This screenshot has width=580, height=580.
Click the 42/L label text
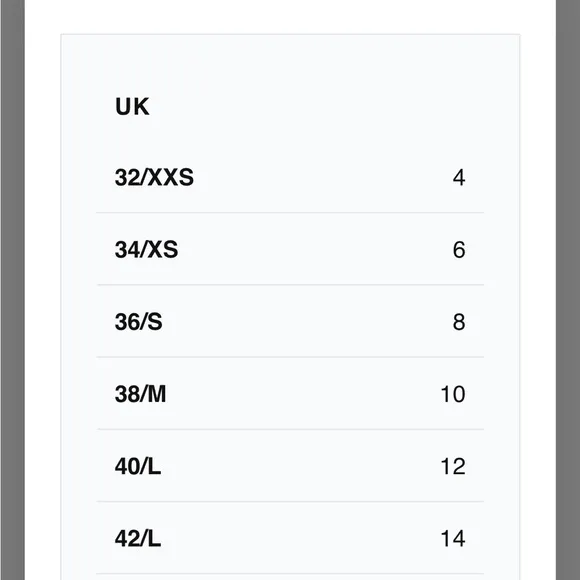(x=138, y=538)
